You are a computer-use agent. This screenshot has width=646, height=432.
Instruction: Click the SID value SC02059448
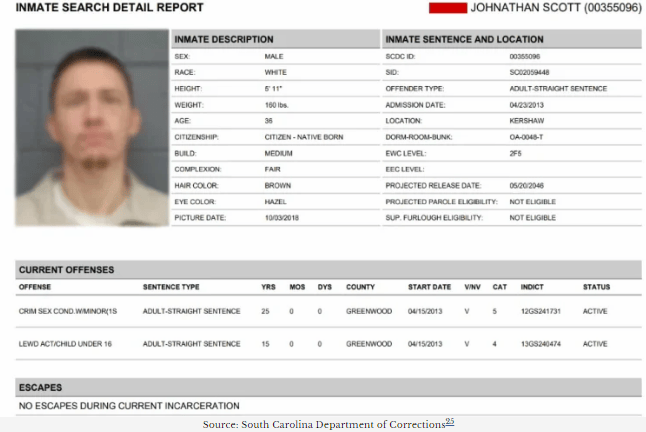click(529, 72)
